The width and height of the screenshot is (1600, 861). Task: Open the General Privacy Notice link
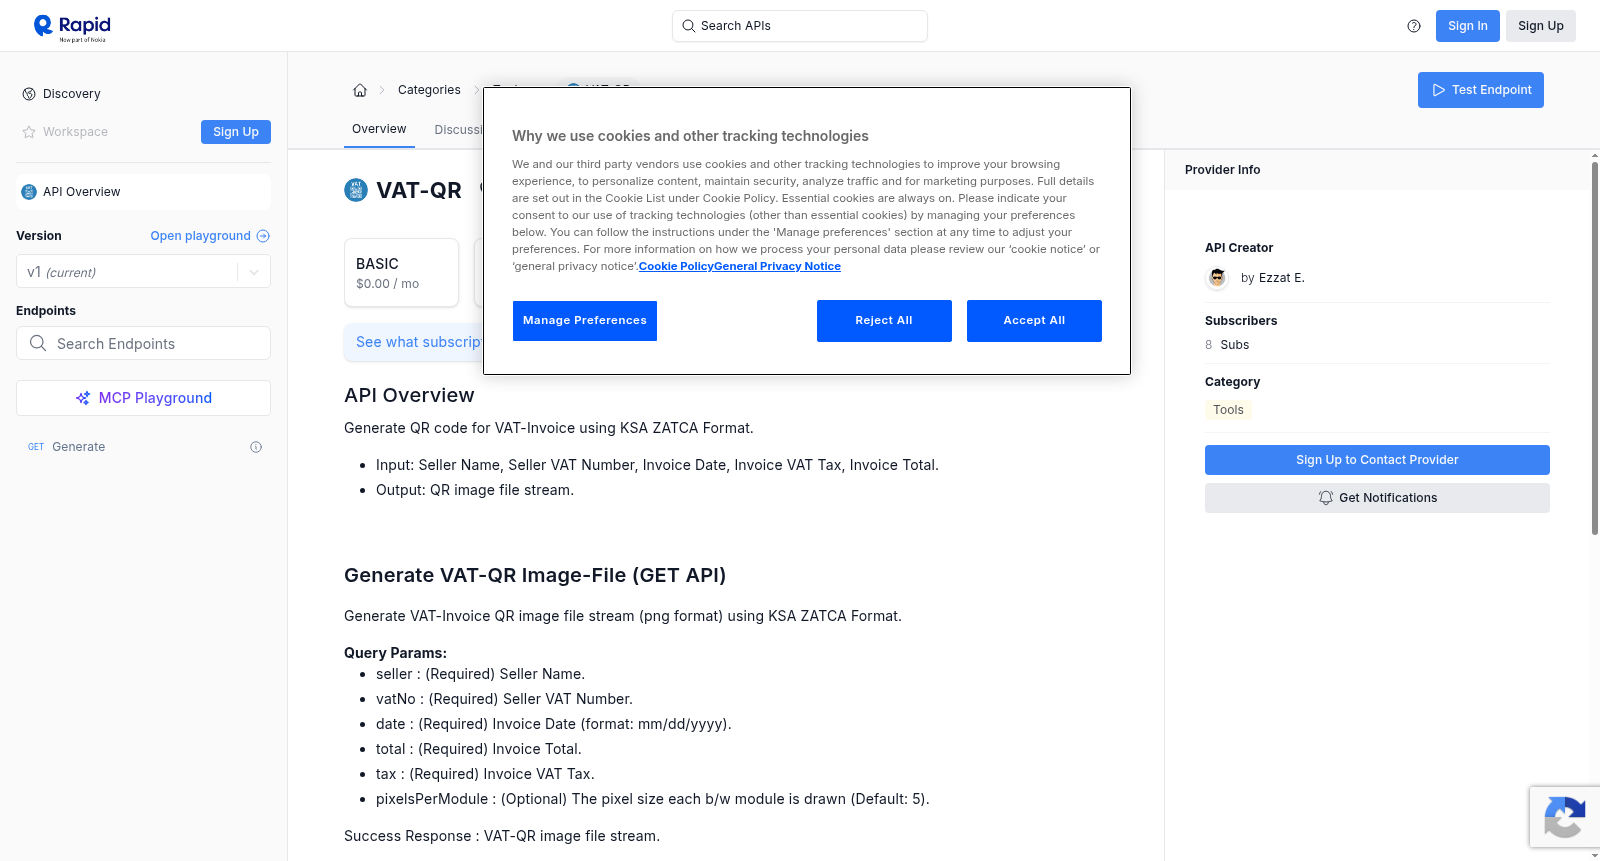point(777,266)
